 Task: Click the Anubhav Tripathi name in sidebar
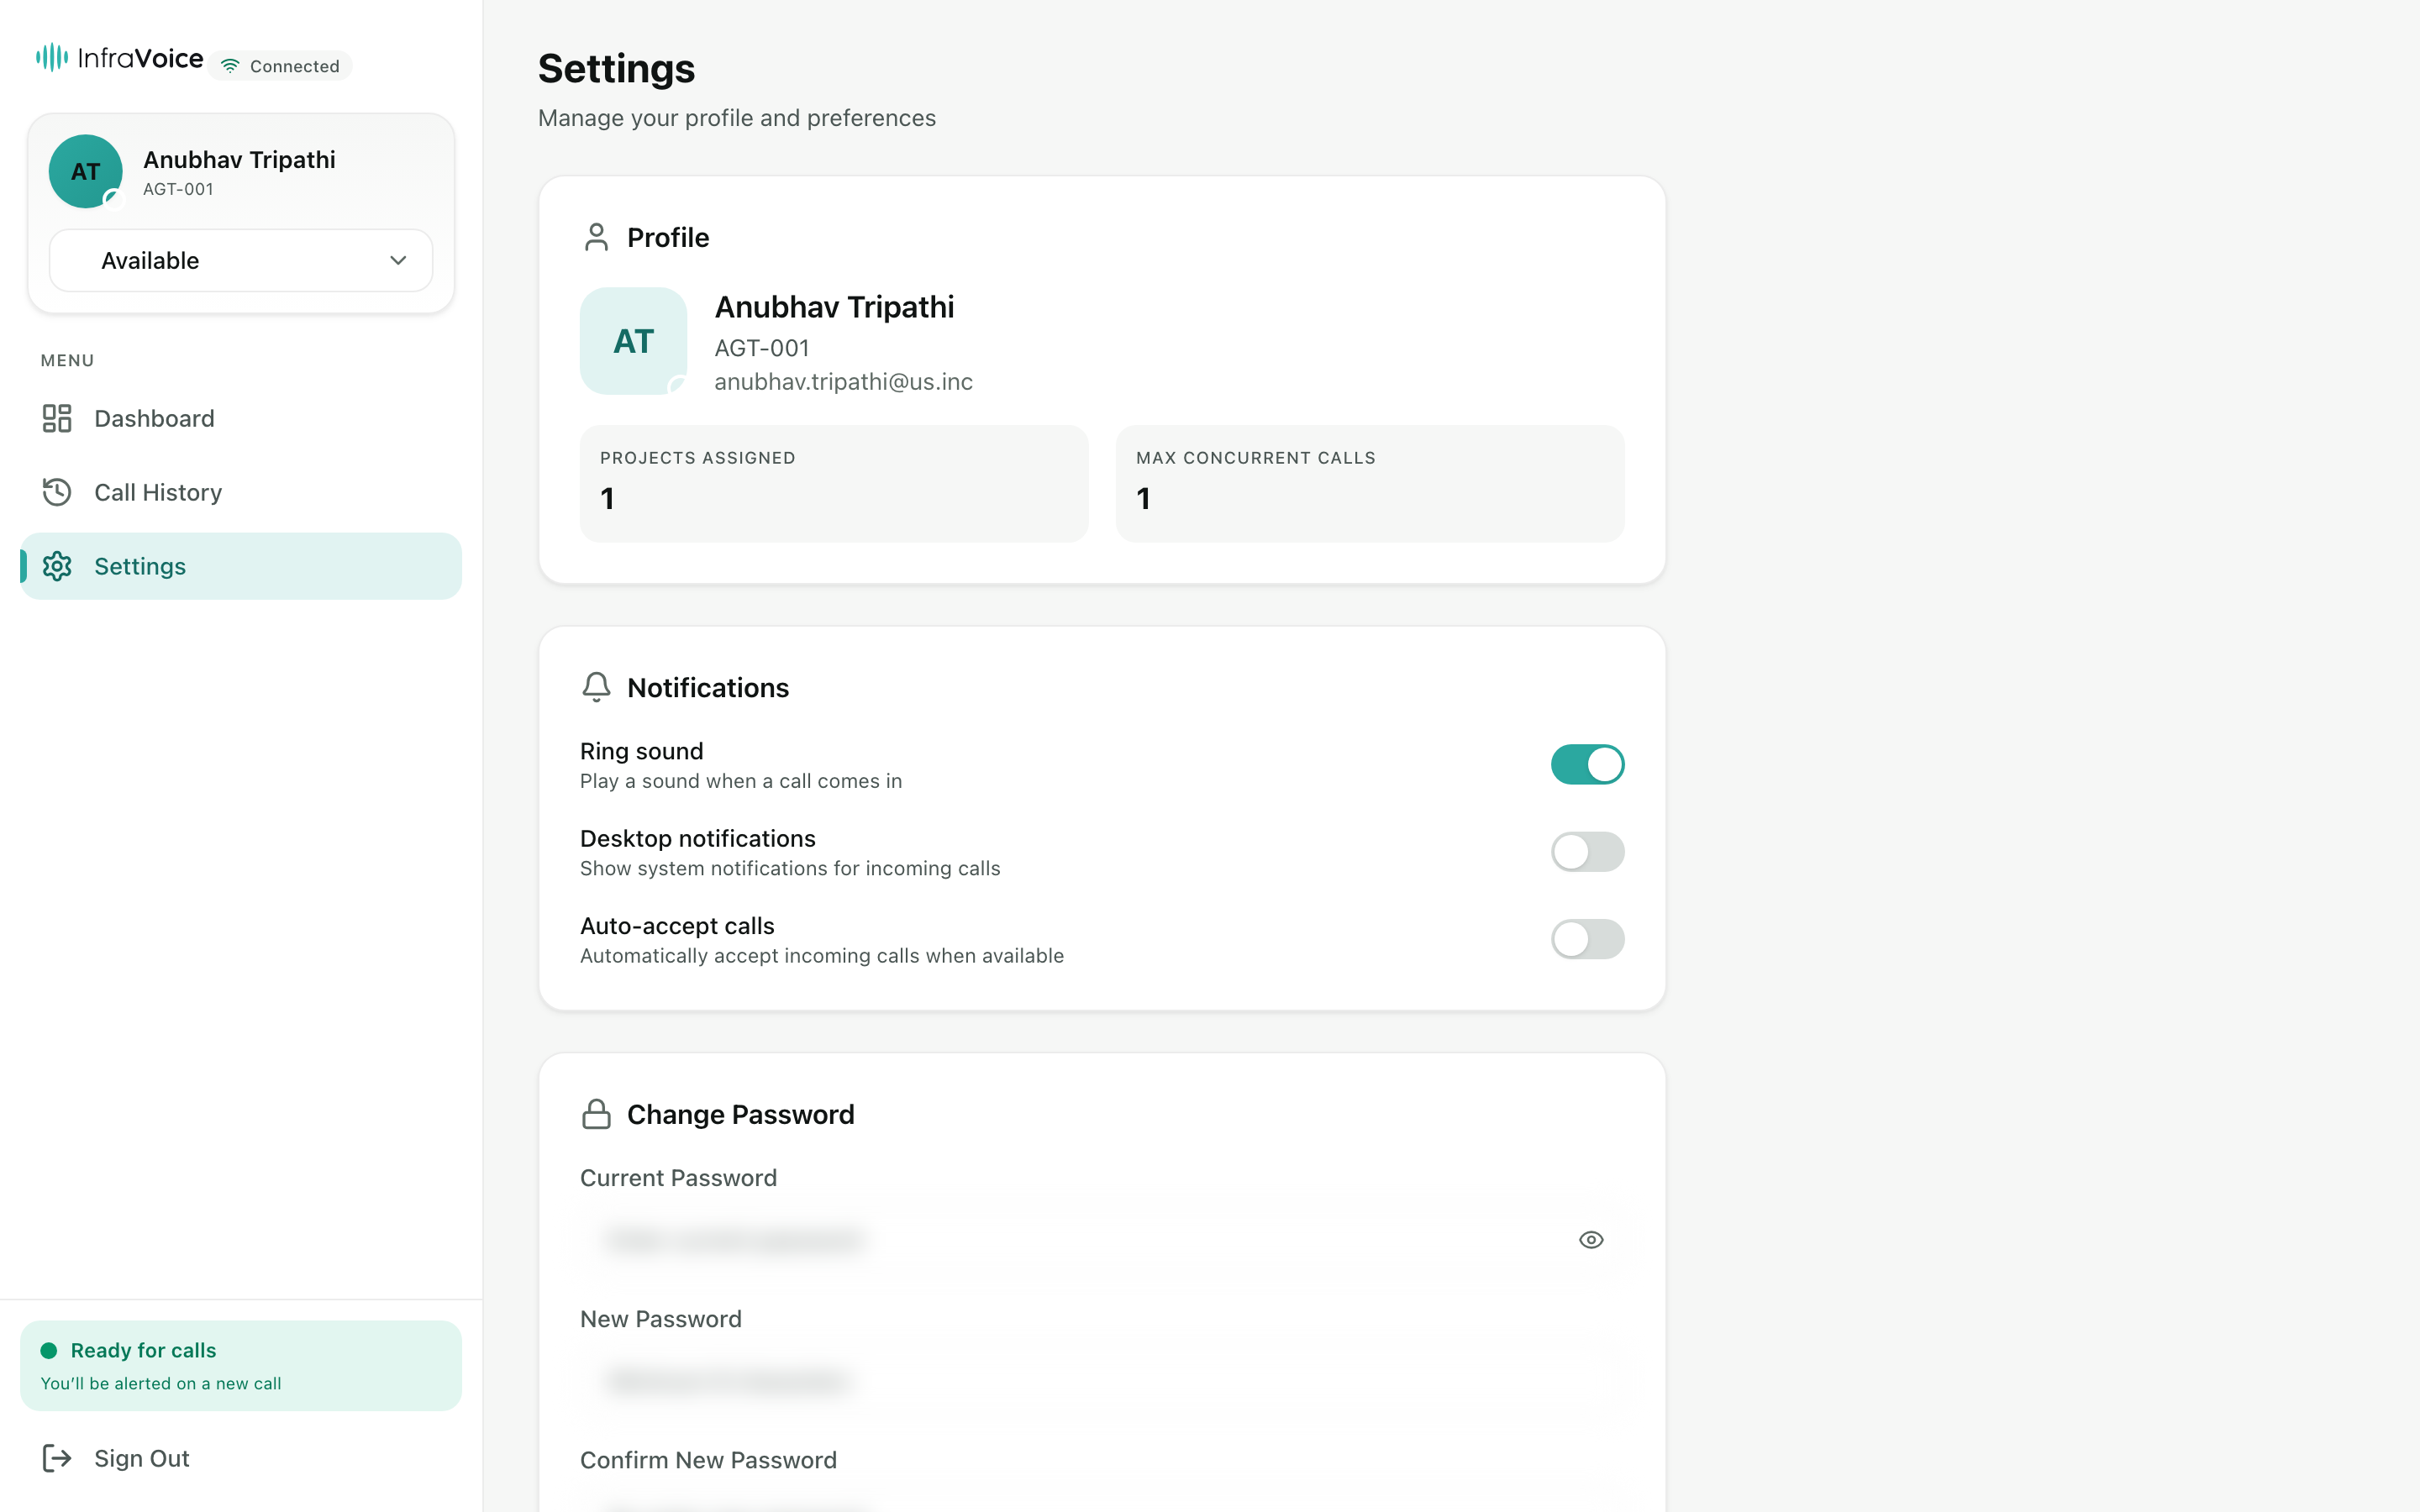(x=239, y=160)
